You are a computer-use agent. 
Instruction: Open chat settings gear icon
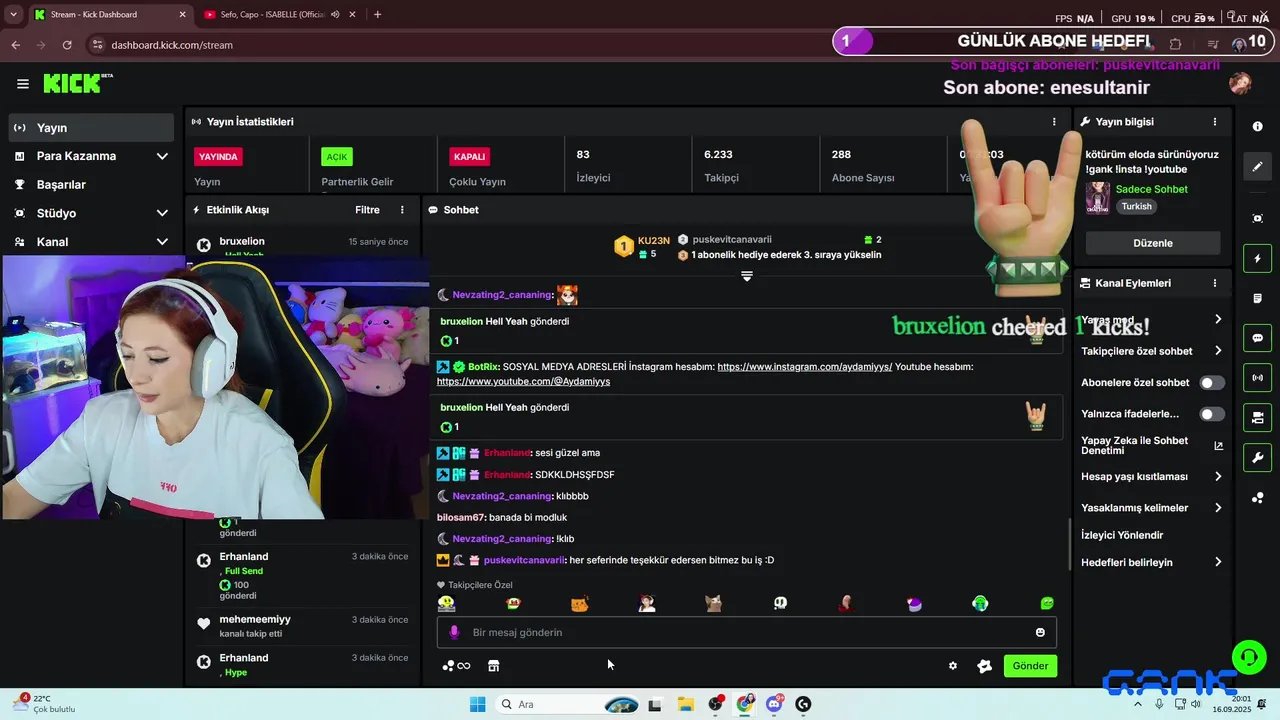pos(953,666)
